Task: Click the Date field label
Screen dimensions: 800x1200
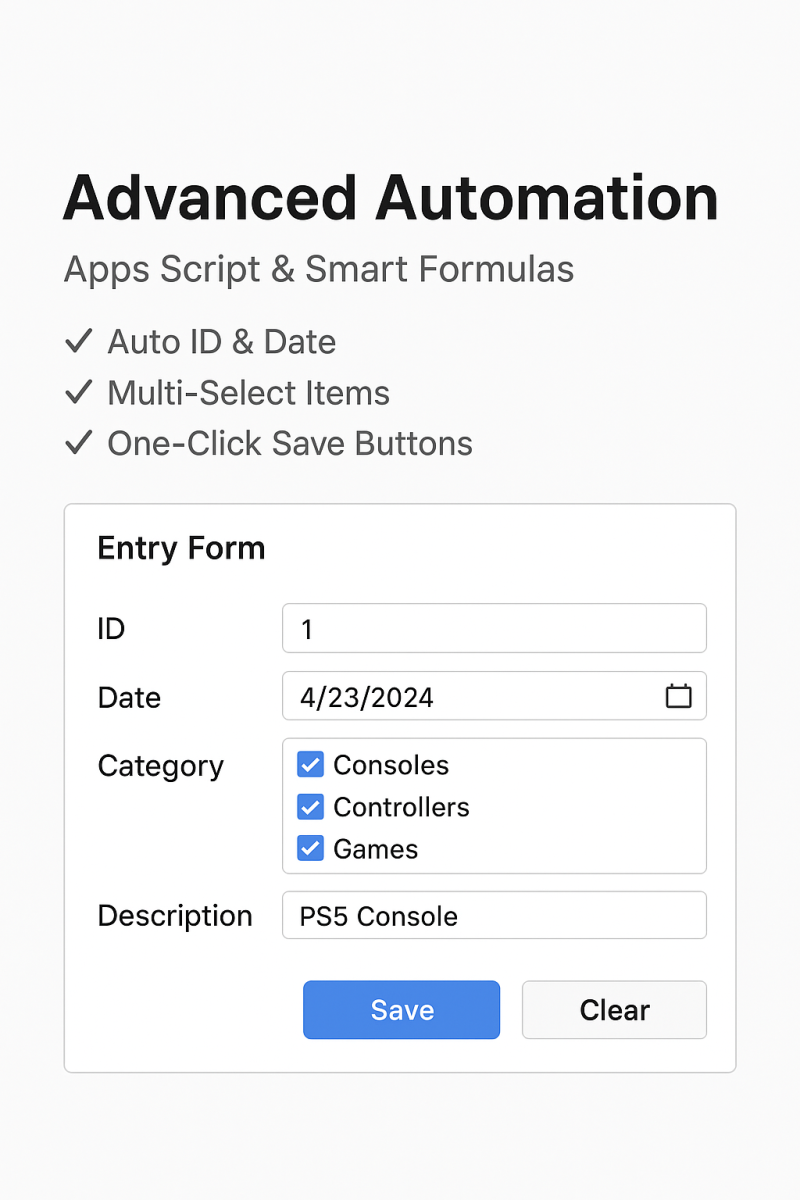Action: coord(129,697)
